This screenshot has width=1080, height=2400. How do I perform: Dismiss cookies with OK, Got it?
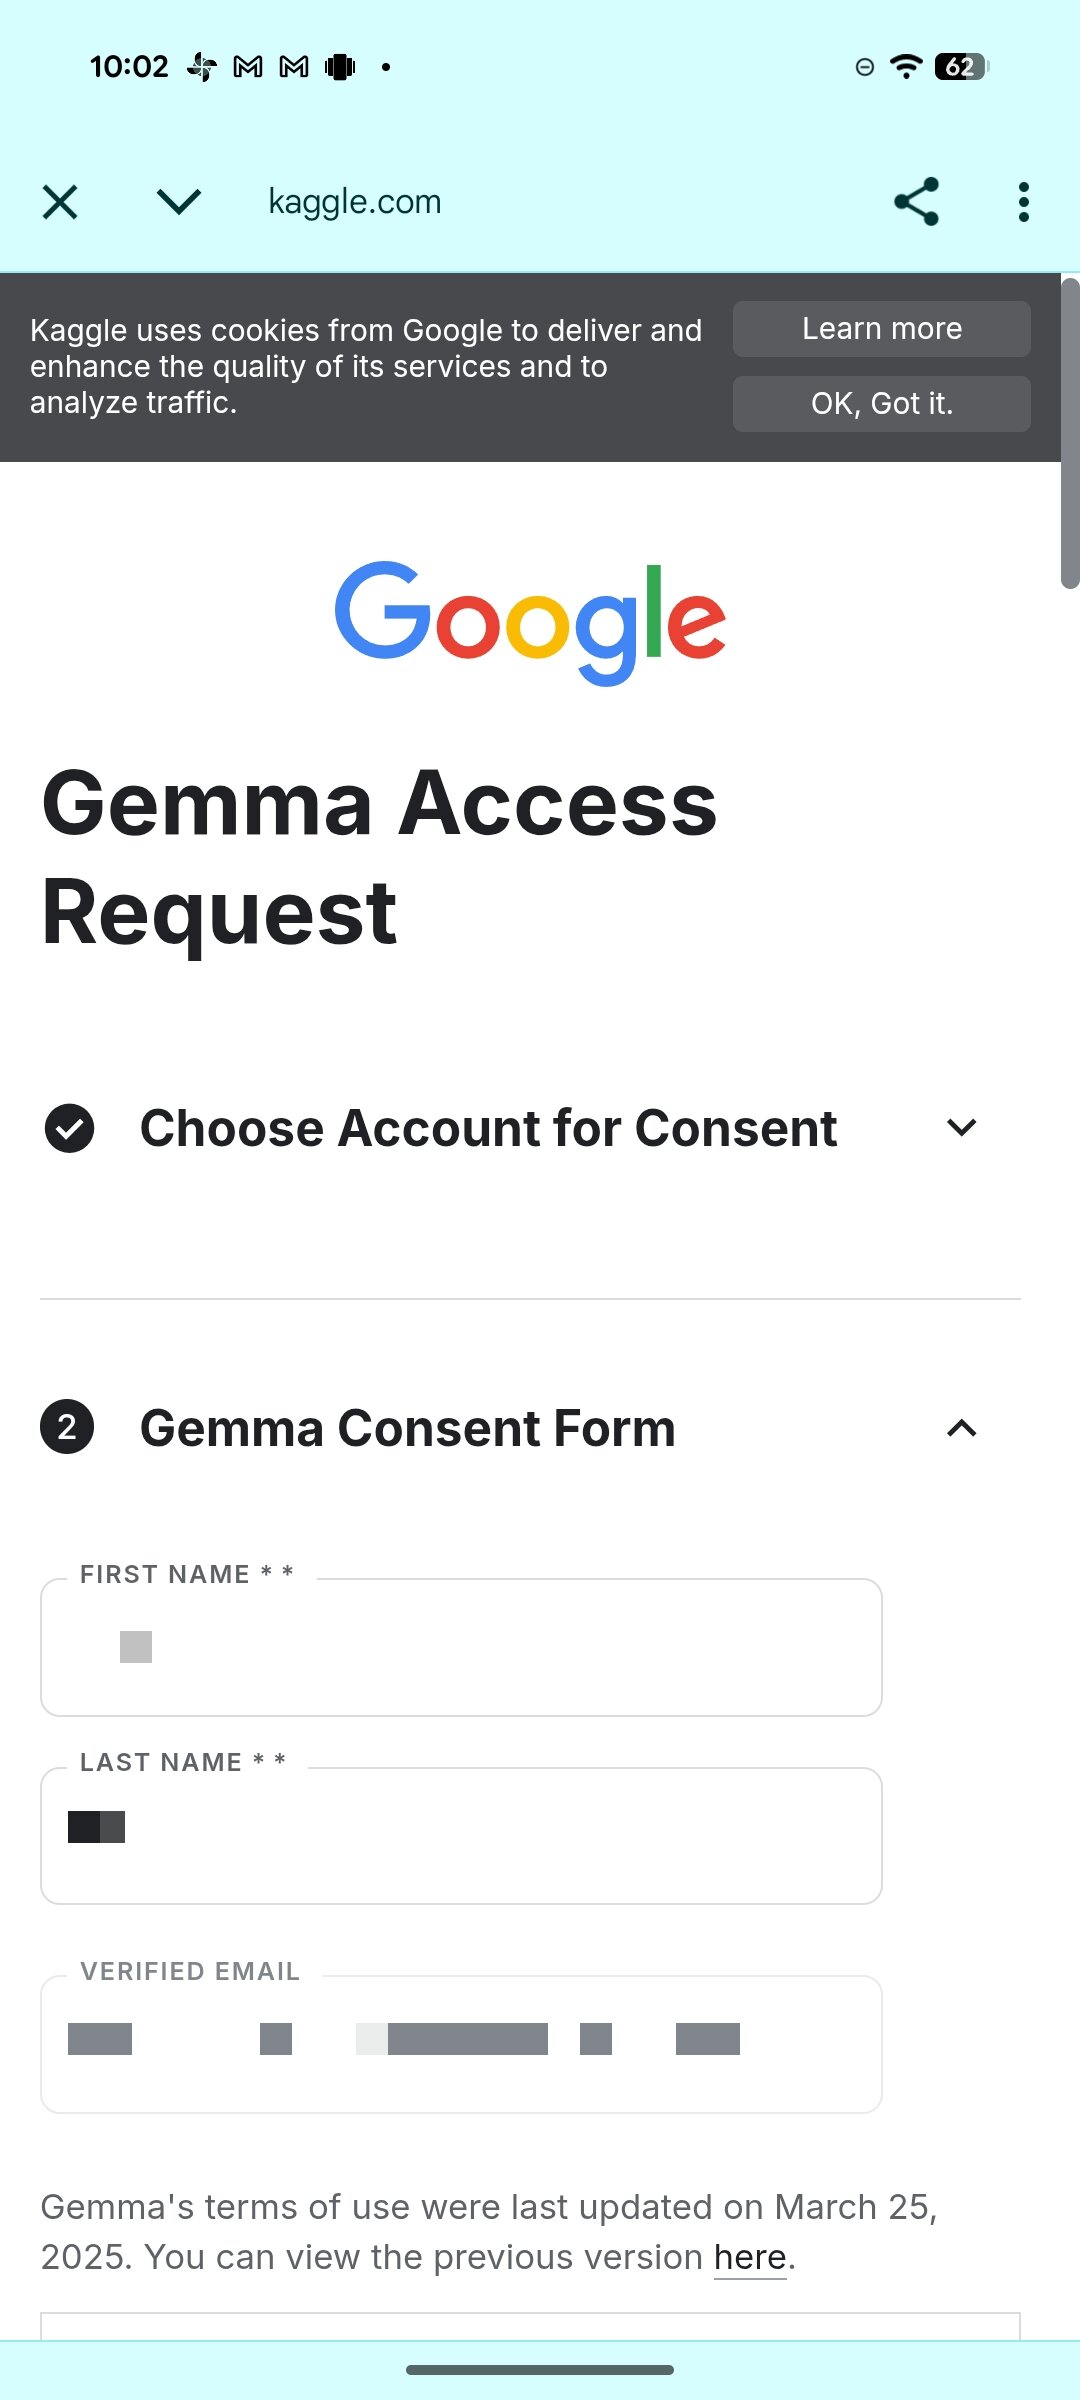881,404
